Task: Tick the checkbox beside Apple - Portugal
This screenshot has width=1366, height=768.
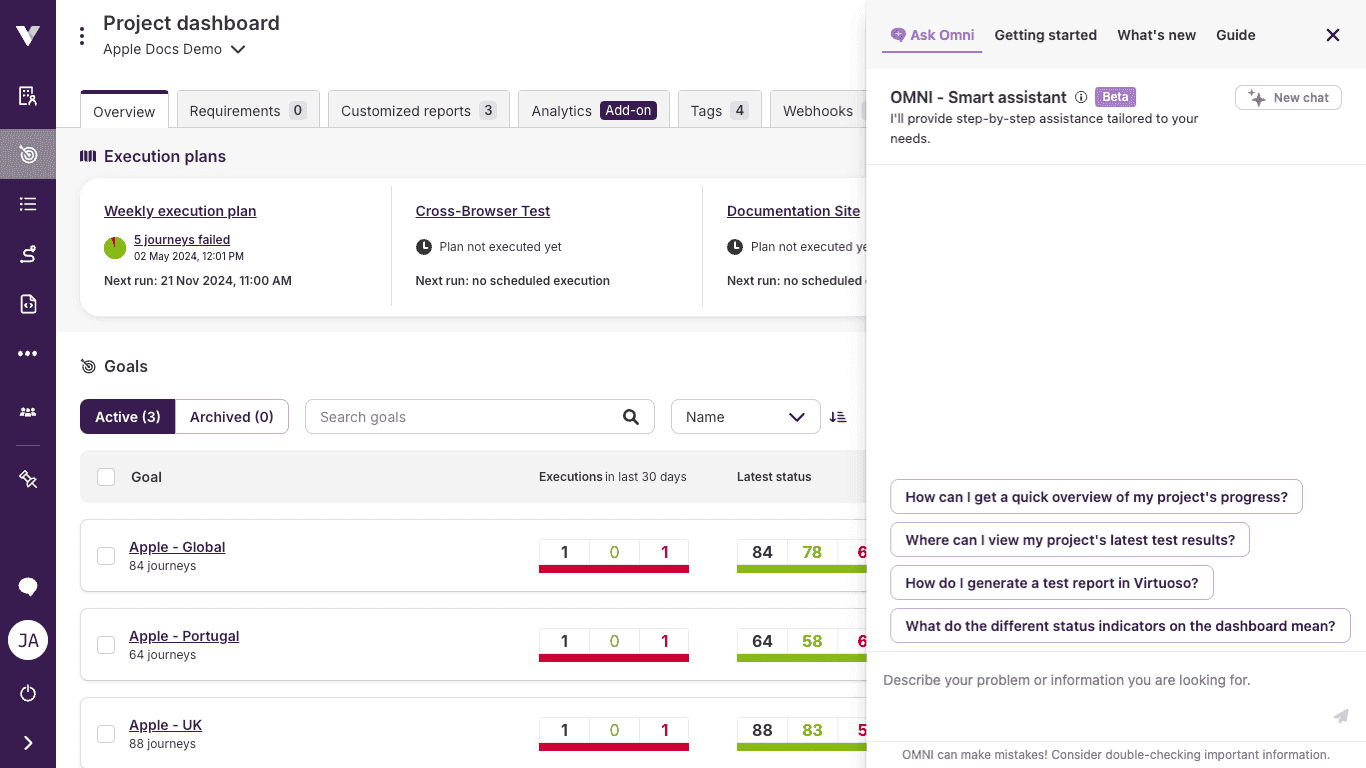Action: [x=106, y=645]
